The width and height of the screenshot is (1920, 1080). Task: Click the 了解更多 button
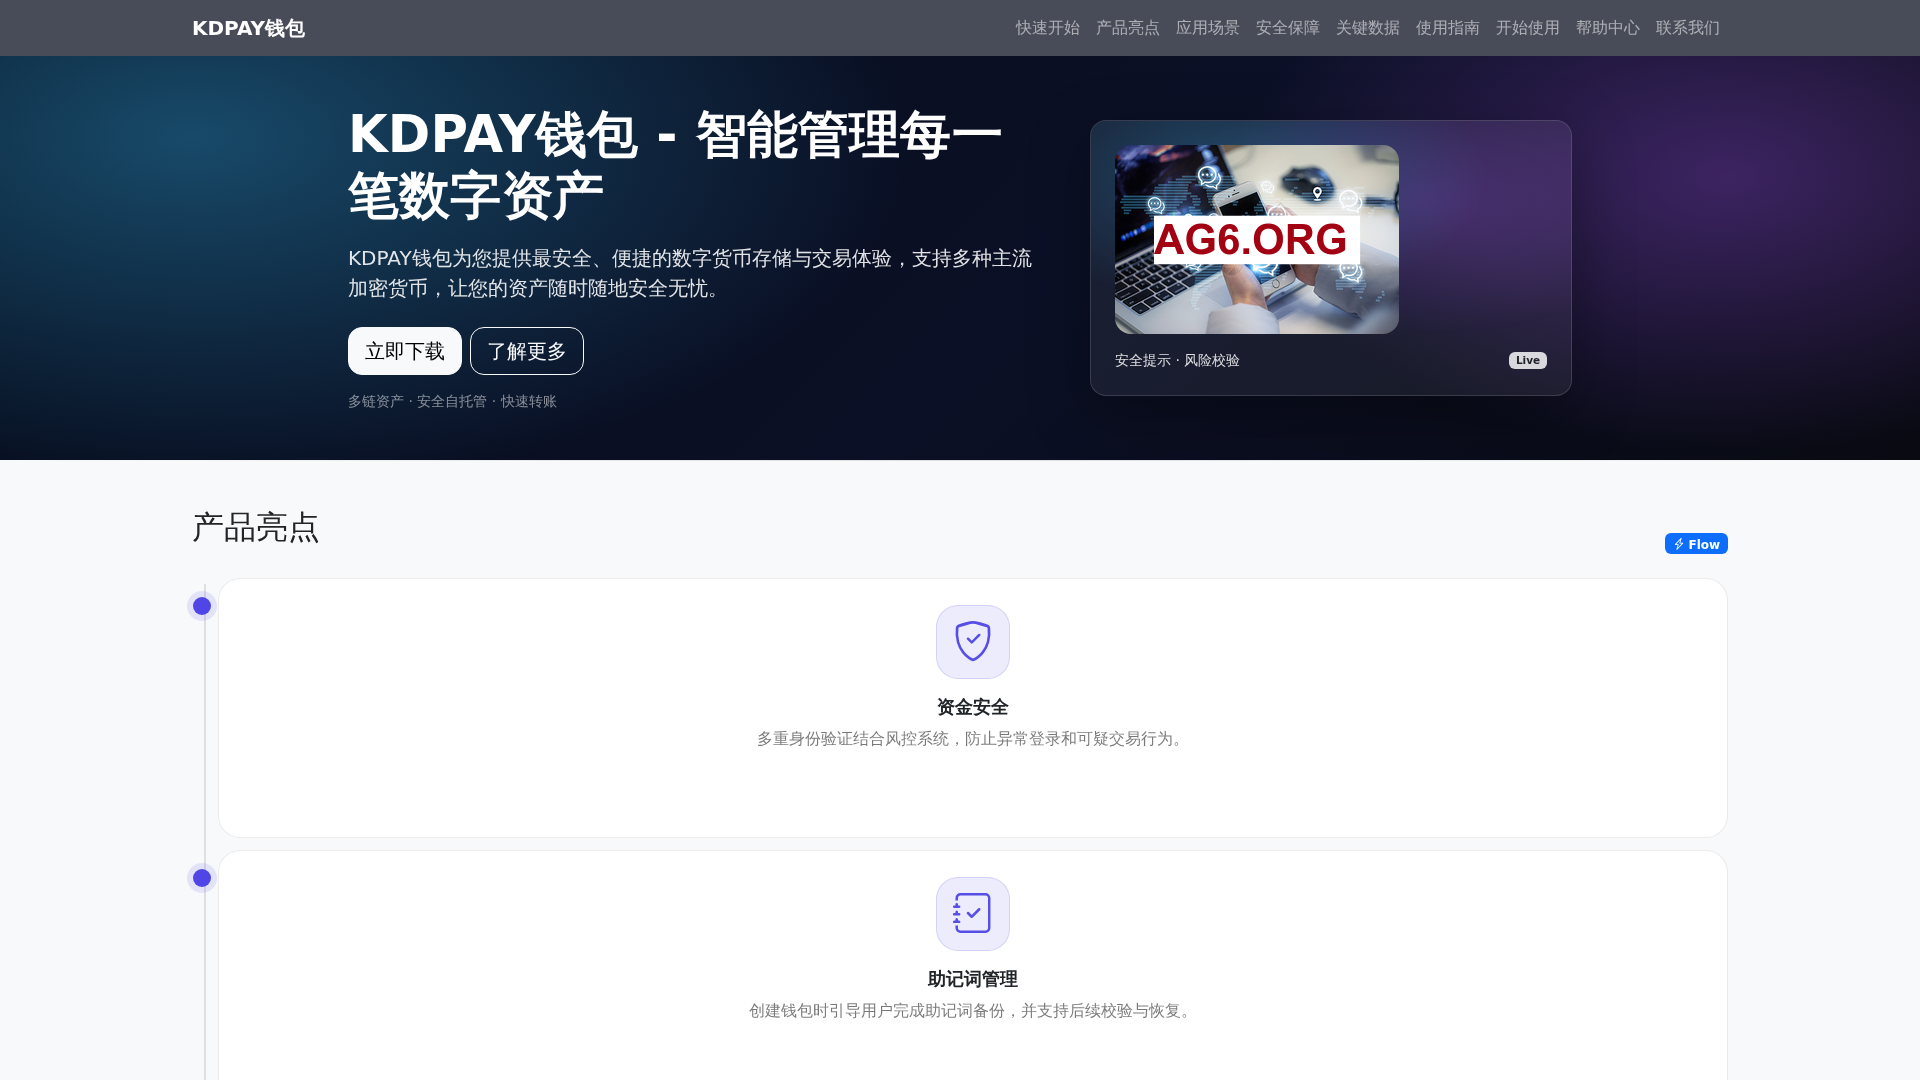527,351
